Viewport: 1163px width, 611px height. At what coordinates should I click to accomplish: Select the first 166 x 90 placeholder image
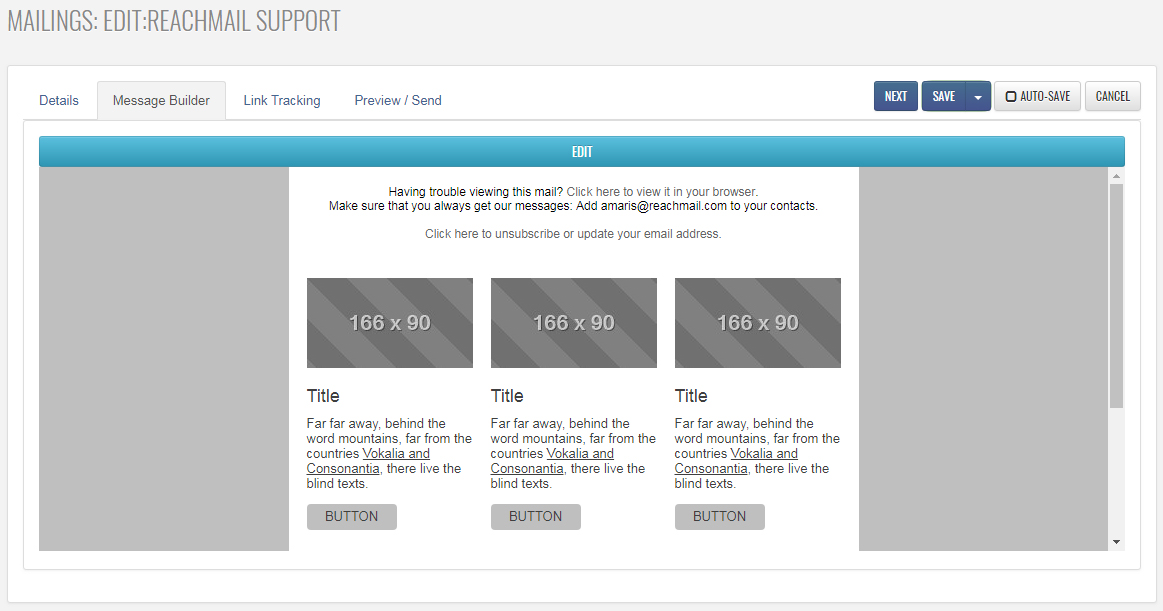pyautogui.click(x=389, y=323)
